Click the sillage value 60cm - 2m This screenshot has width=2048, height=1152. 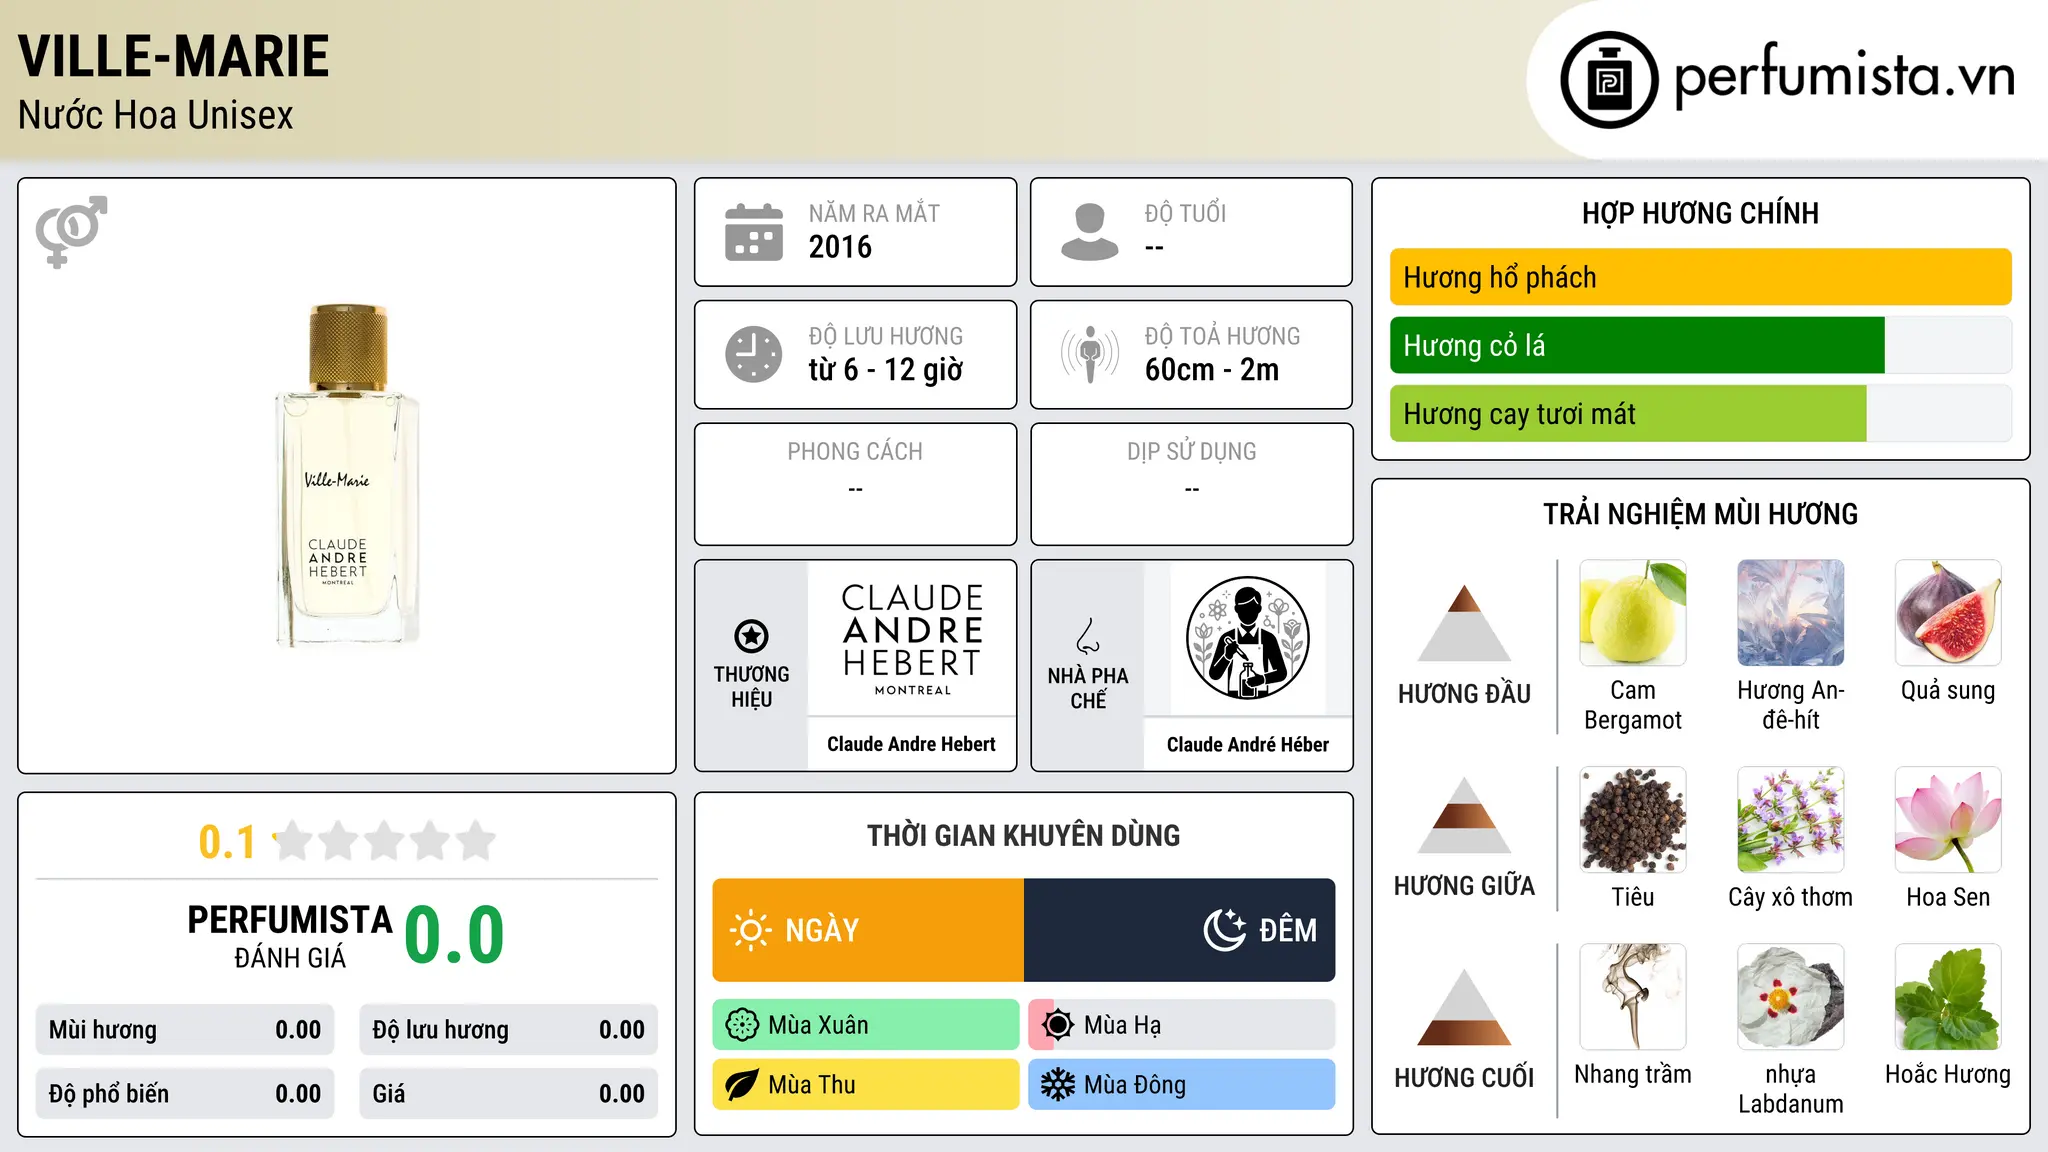point(1212,370)
